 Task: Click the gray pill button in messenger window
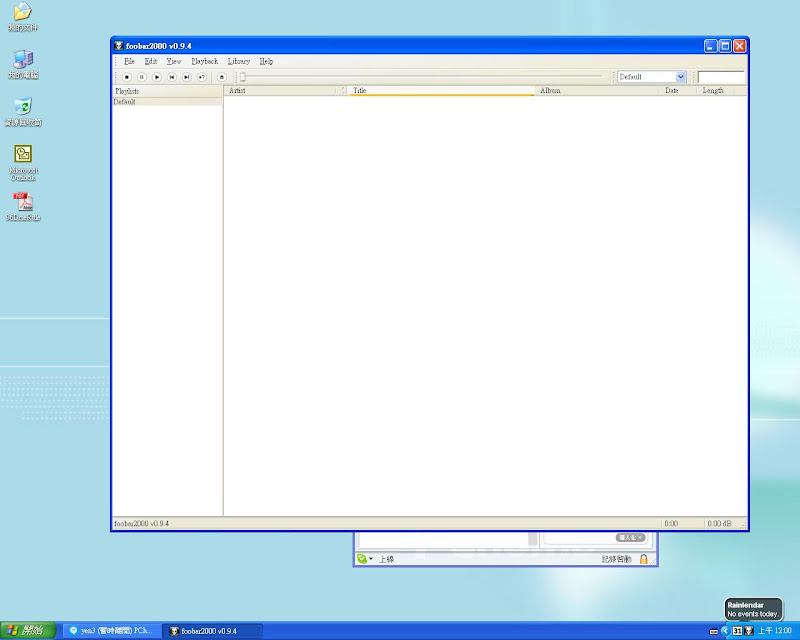point(631,537)
